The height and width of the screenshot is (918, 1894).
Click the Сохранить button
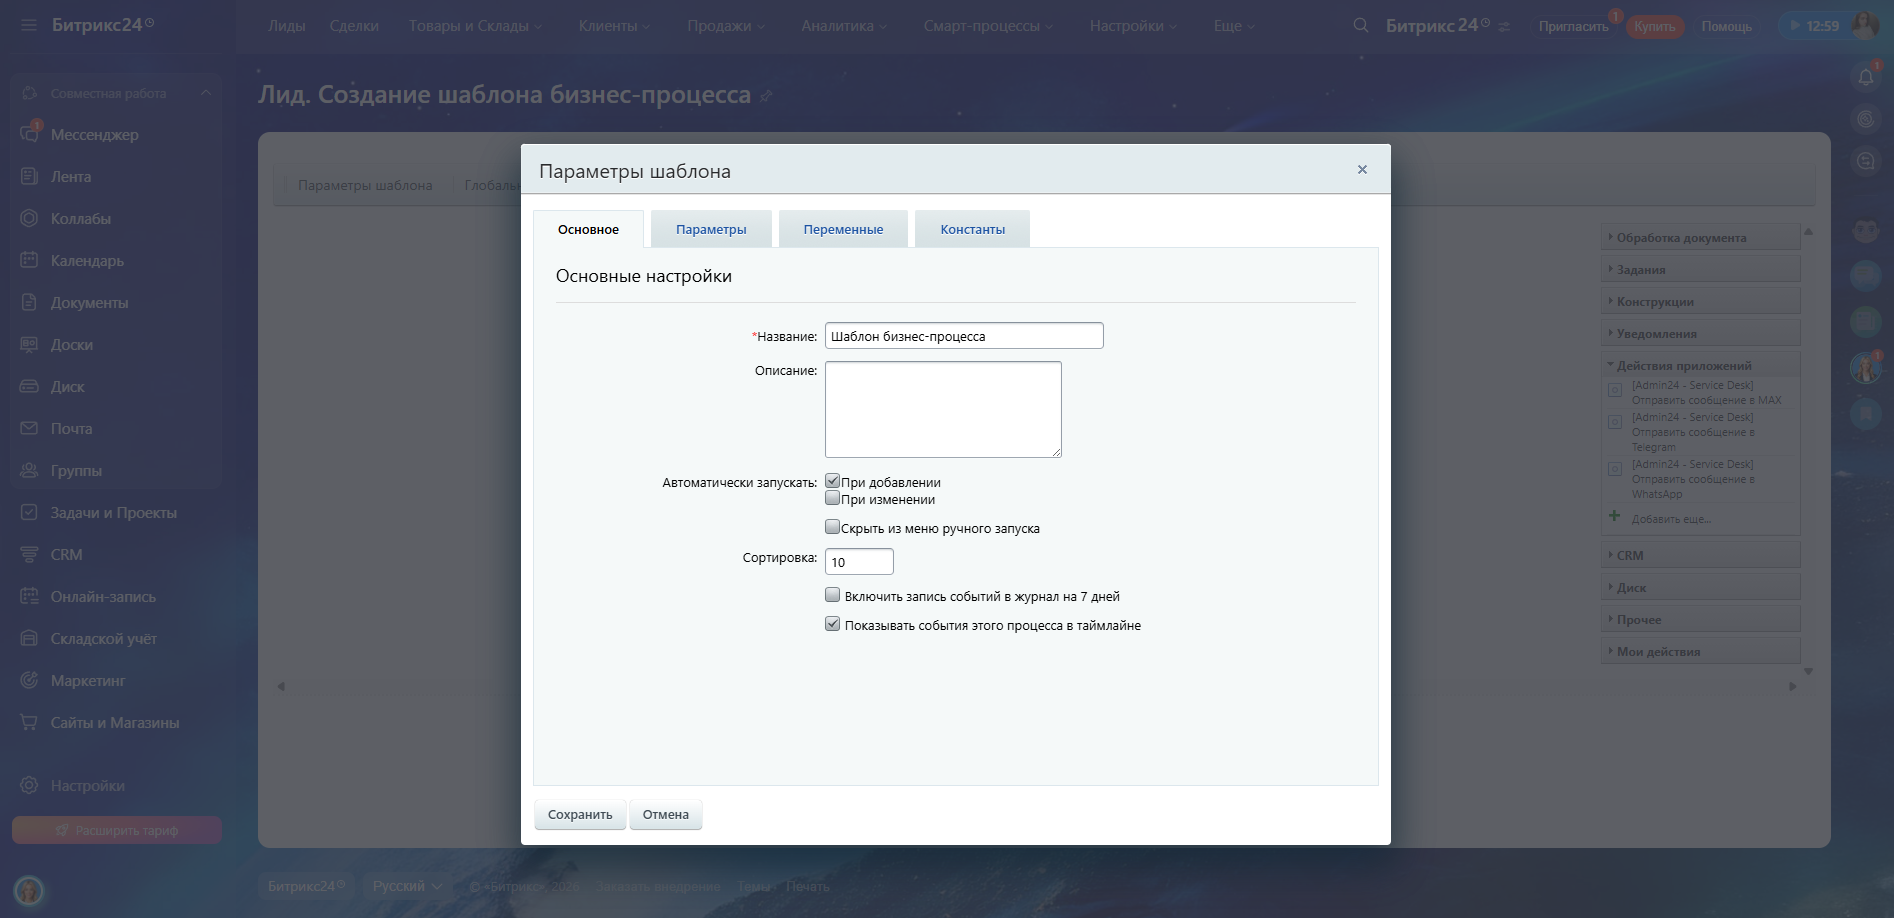coord(580,814)
